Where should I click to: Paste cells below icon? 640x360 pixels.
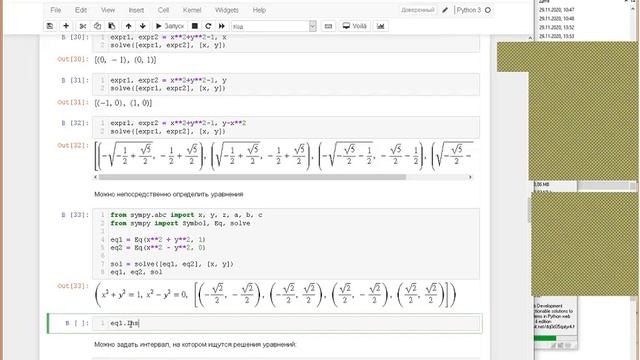click(111, 26)
